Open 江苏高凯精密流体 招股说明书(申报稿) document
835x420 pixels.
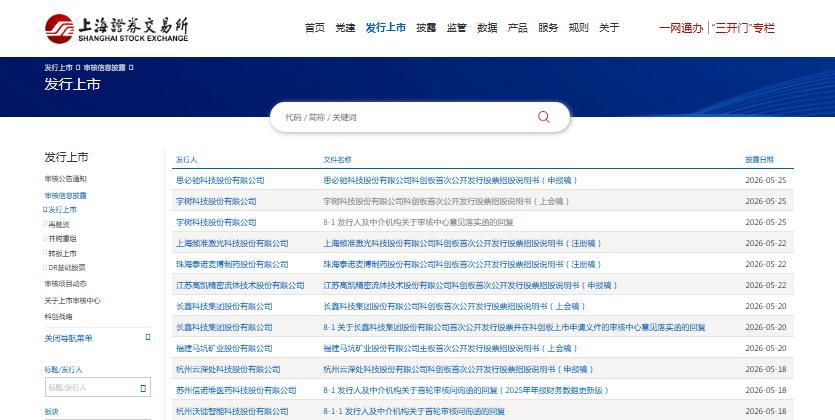pos(470,285)
